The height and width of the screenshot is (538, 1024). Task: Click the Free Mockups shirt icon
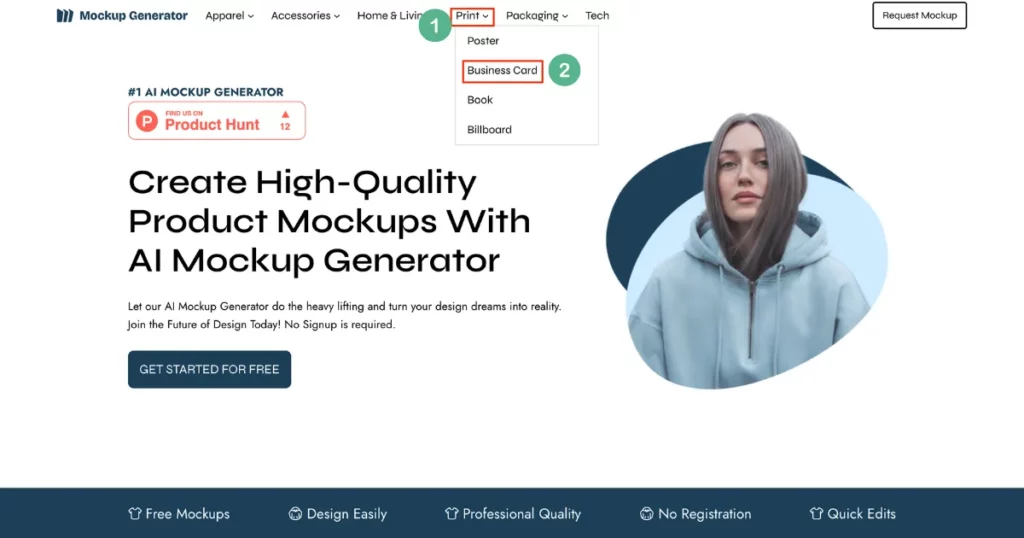pyautogui.click(x=135, y=514)
